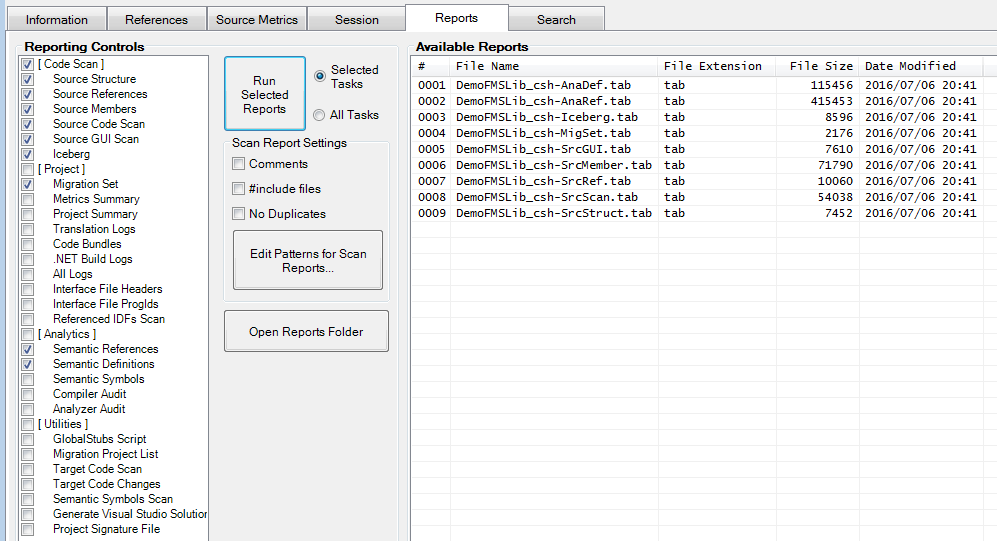The height and width of the screenshot is (541, 997).
Task: Click the Date Modified column header
Action: [910, 66]
